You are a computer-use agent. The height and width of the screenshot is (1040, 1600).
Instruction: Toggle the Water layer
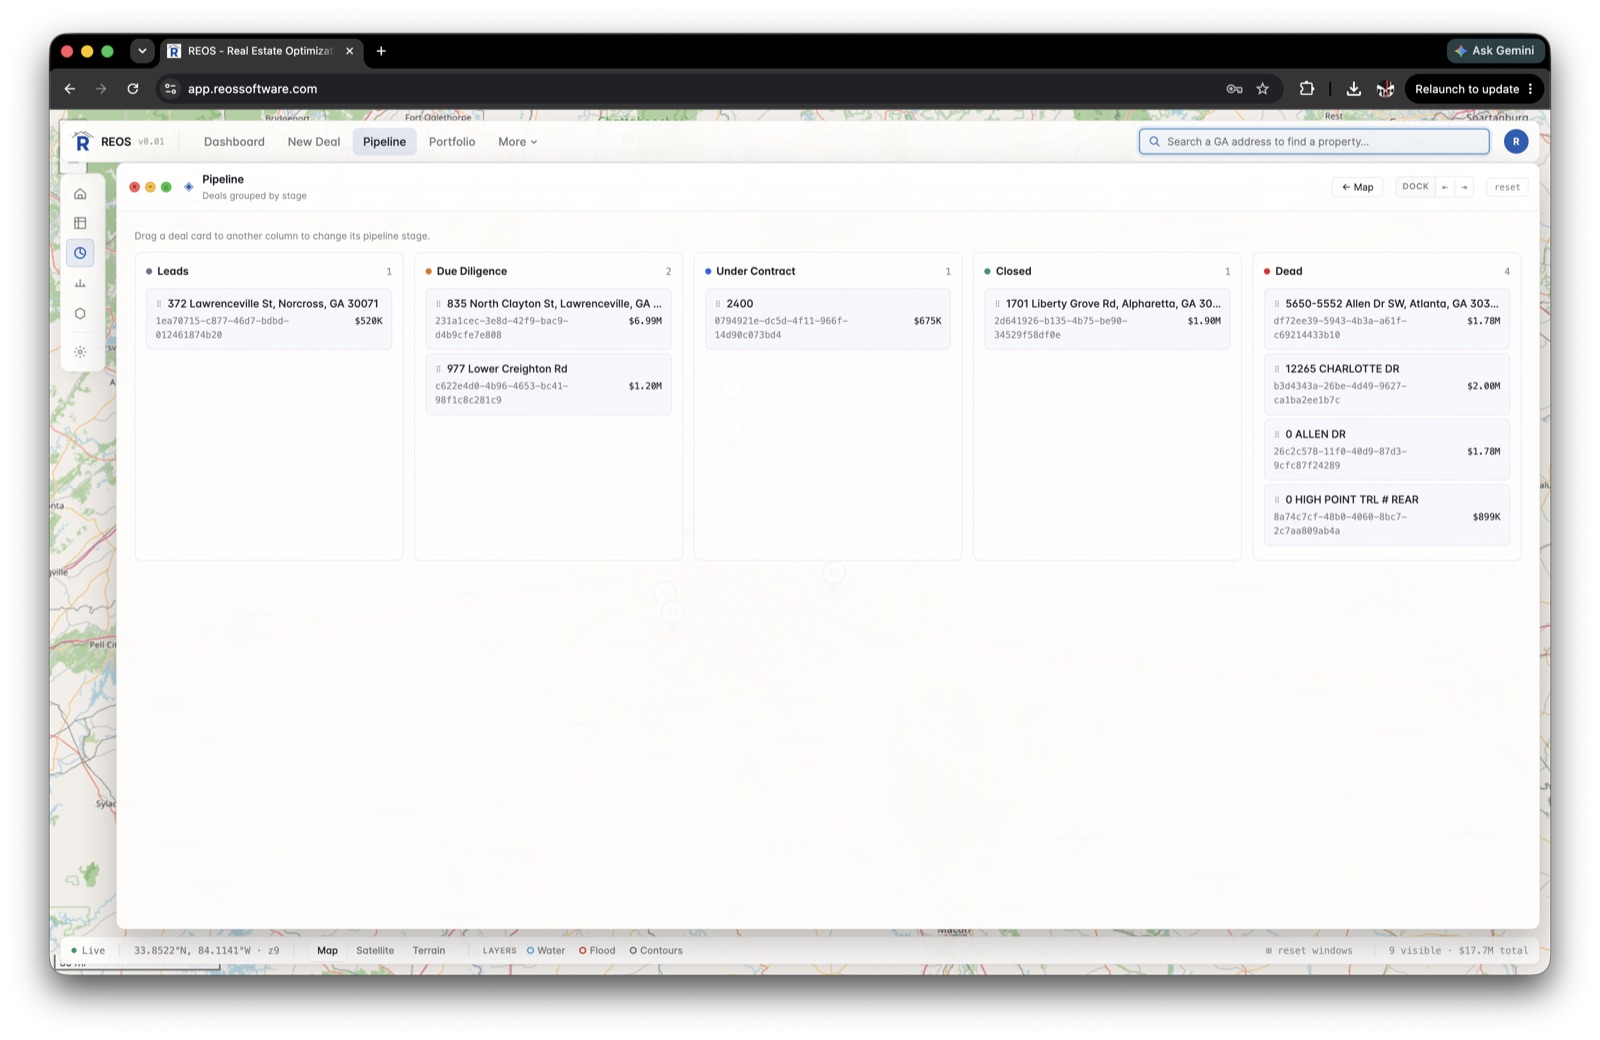click(546, 951)
